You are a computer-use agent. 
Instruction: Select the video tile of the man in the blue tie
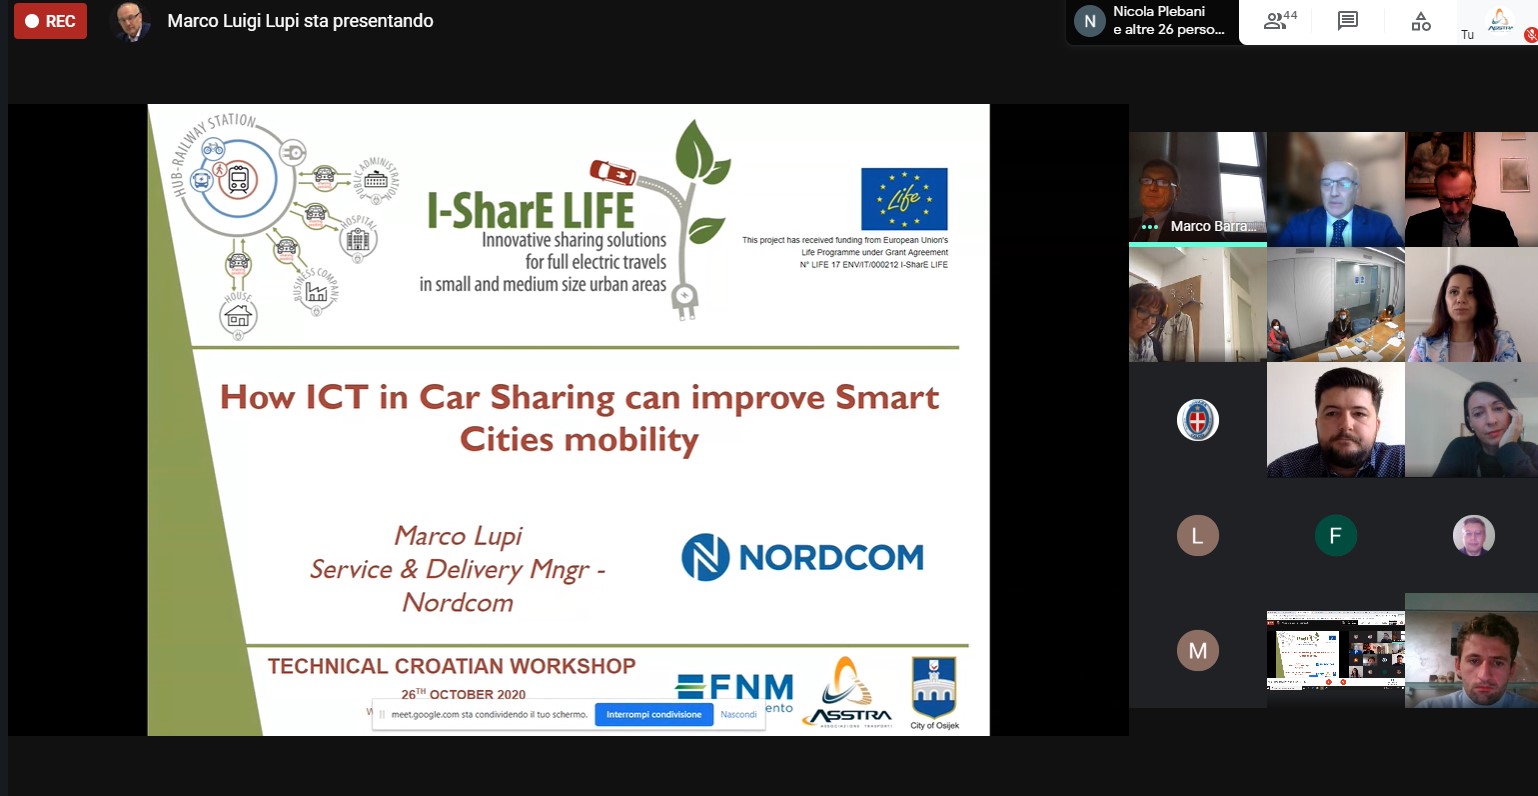point(1335,189)
